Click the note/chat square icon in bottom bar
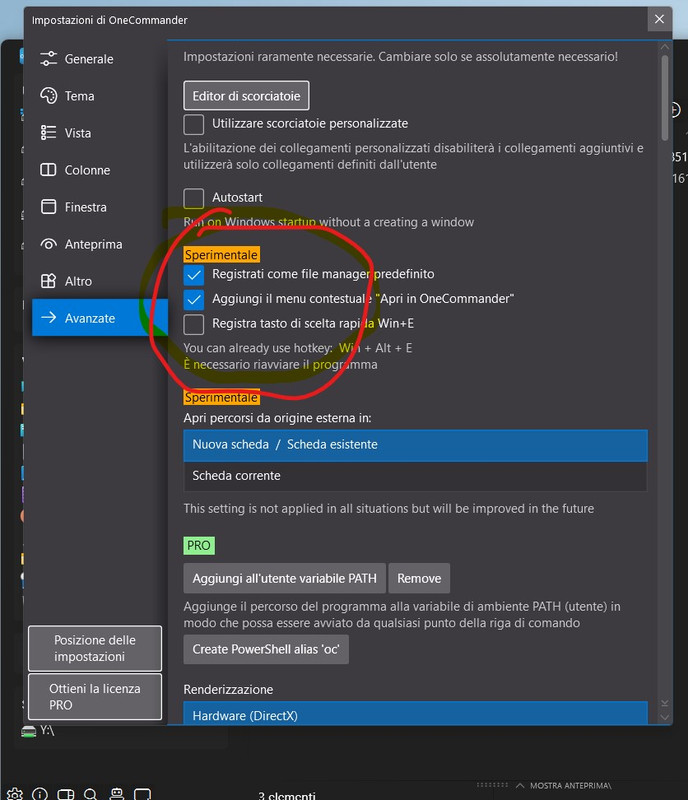 tap(142, 794)
